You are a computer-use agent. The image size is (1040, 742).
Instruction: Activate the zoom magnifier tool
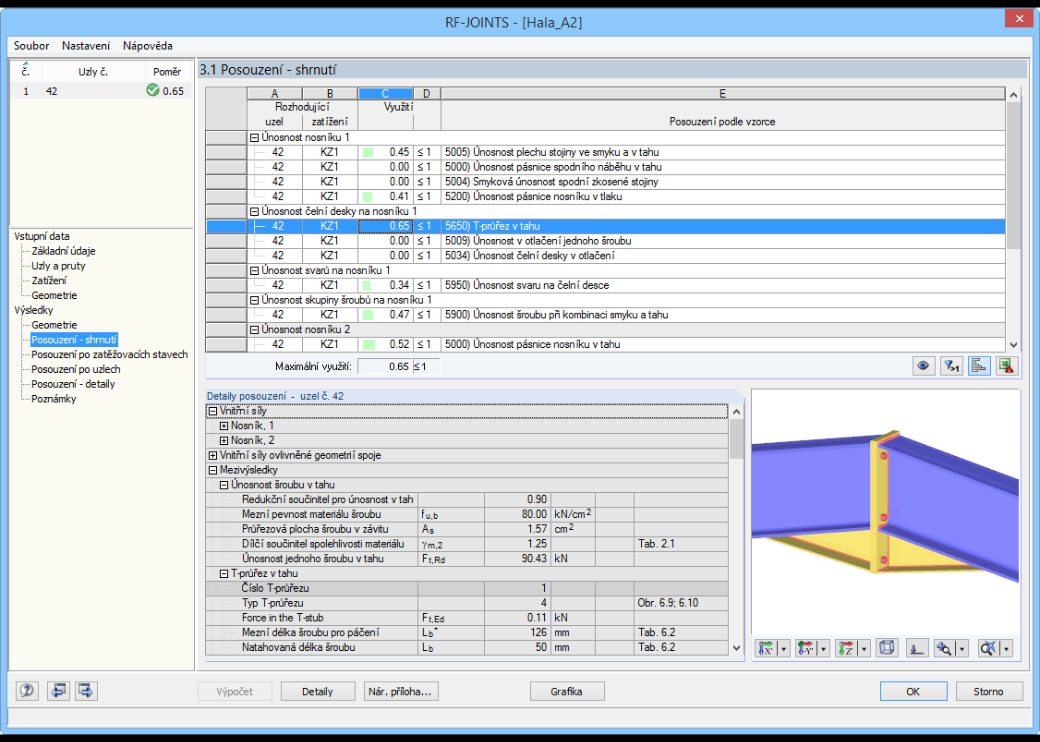pos(944,649)
